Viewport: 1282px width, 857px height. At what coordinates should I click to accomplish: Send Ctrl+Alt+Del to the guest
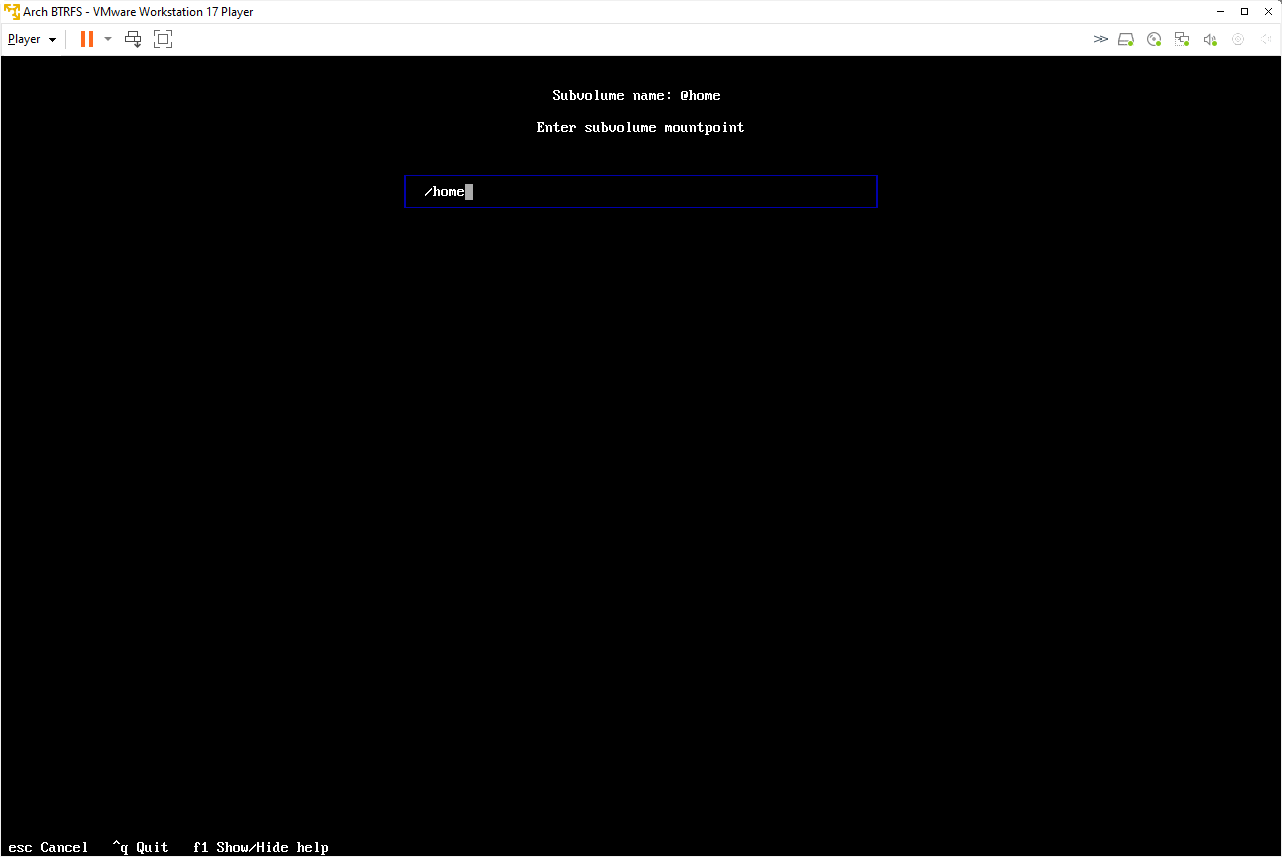coord(133,39)
